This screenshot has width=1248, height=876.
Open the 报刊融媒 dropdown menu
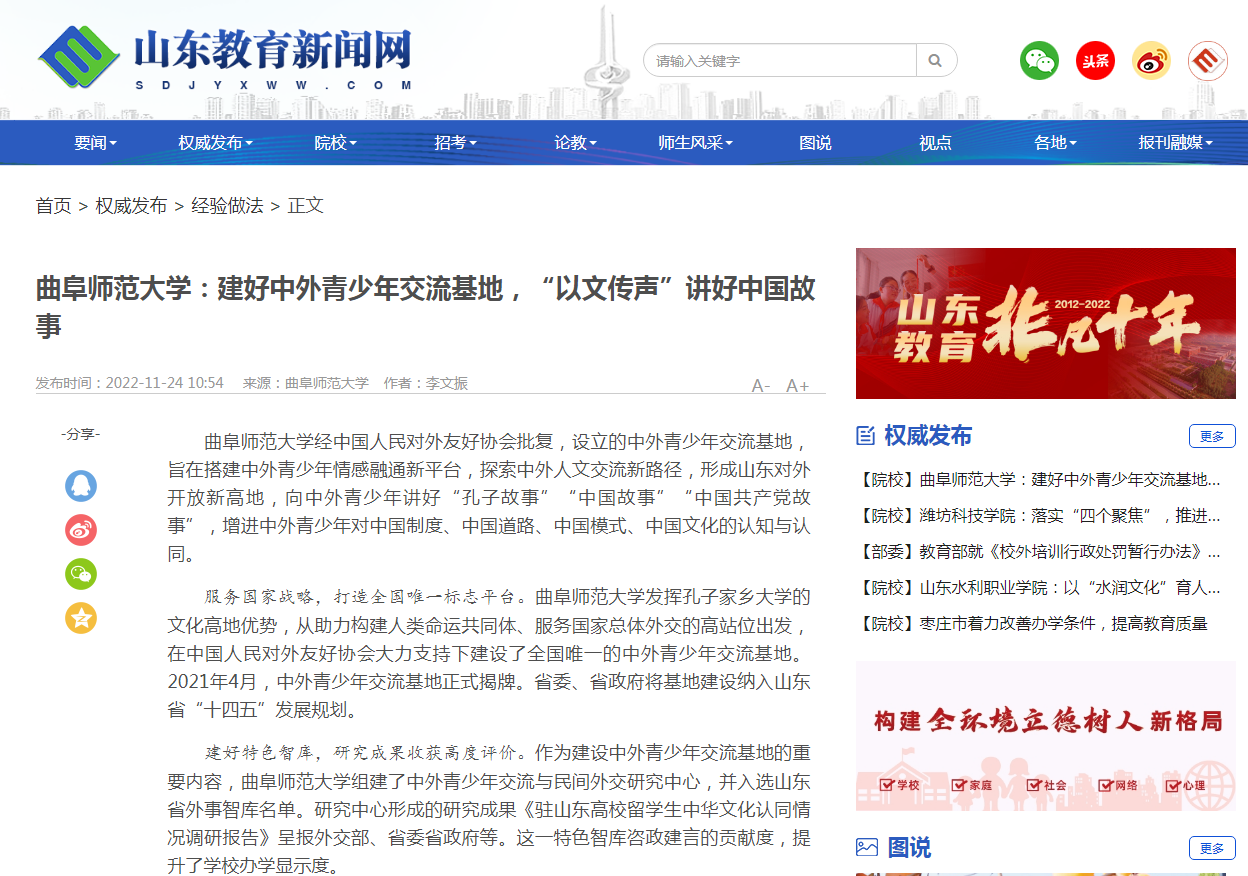click(x=1175, y=143)
